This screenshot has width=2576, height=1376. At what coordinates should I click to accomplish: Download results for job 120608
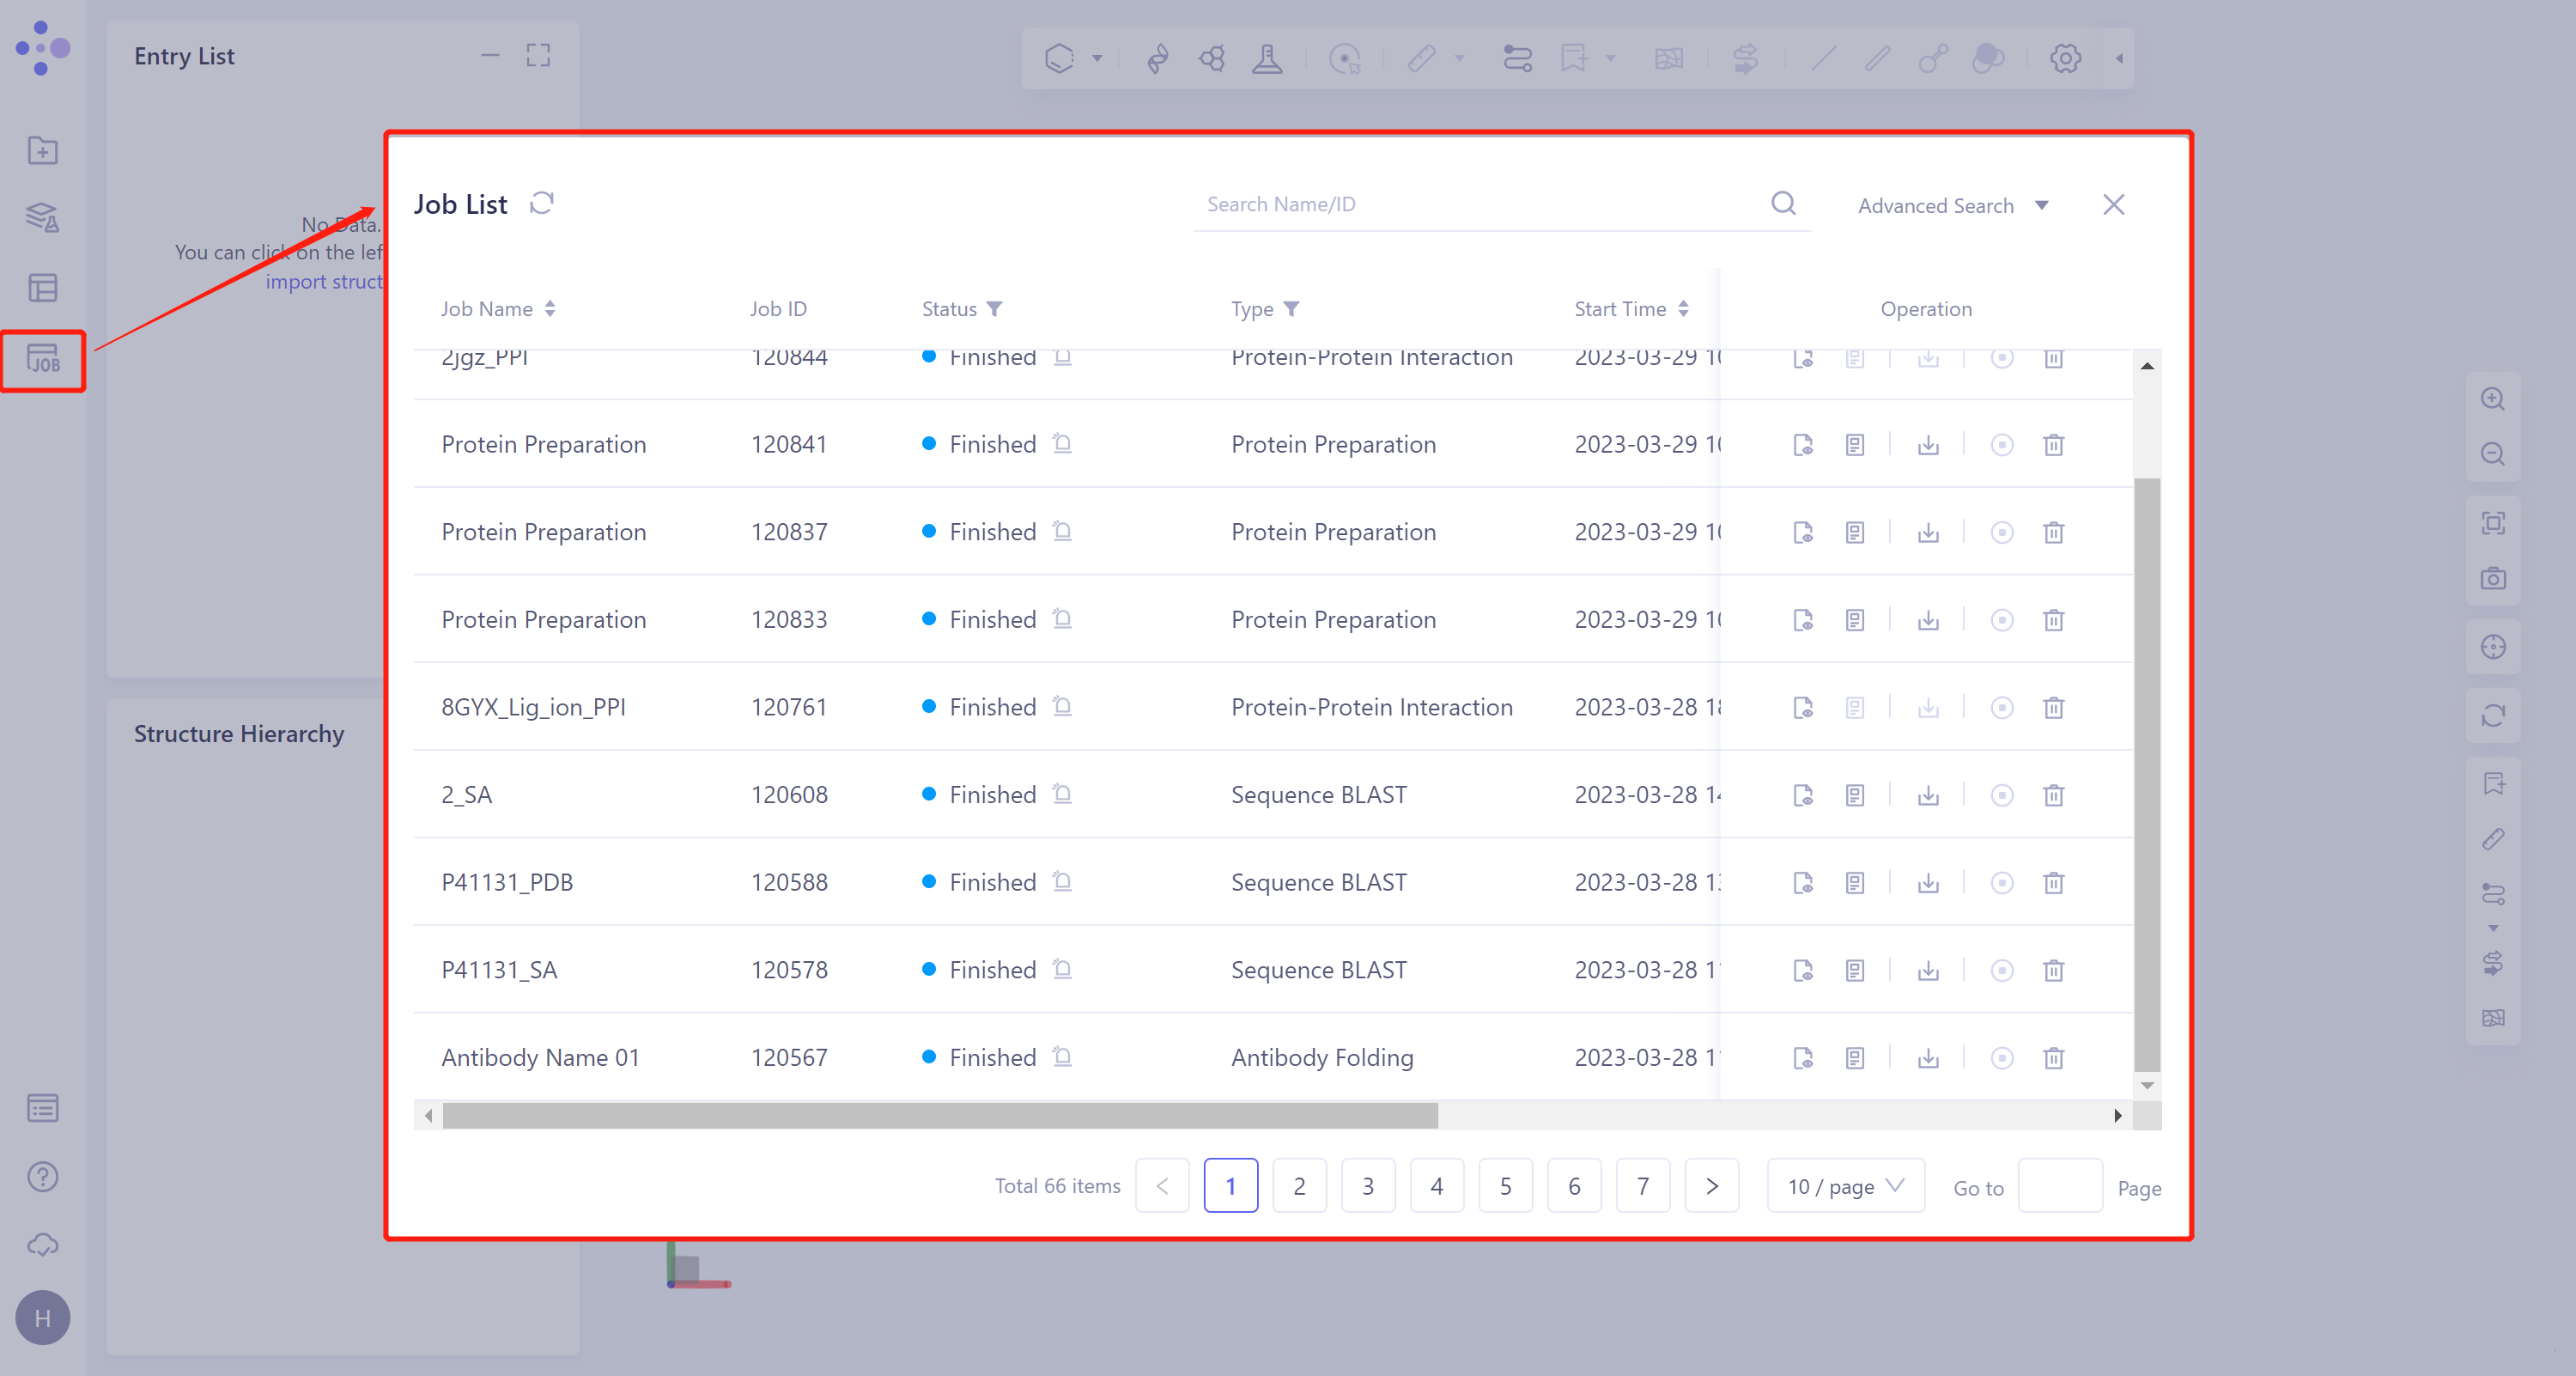coord(1928,796)
